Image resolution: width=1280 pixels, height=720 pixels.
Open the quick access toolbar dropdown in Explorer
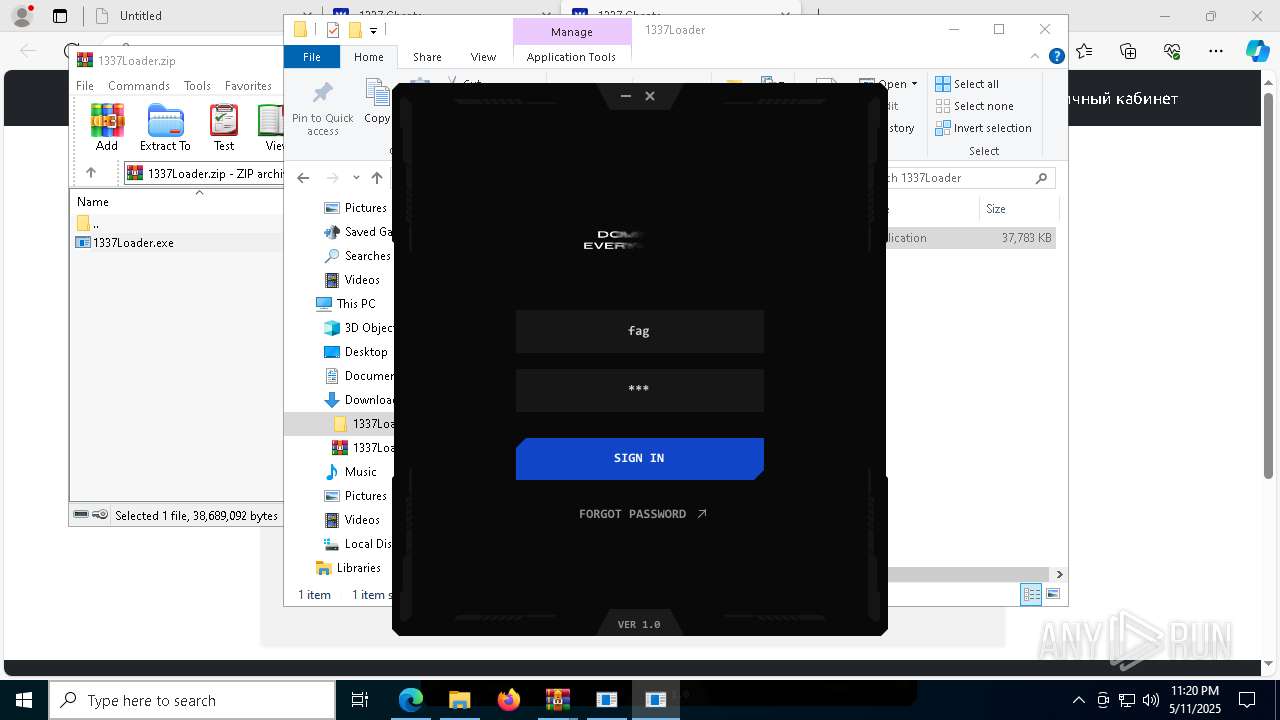click(373, 31)
